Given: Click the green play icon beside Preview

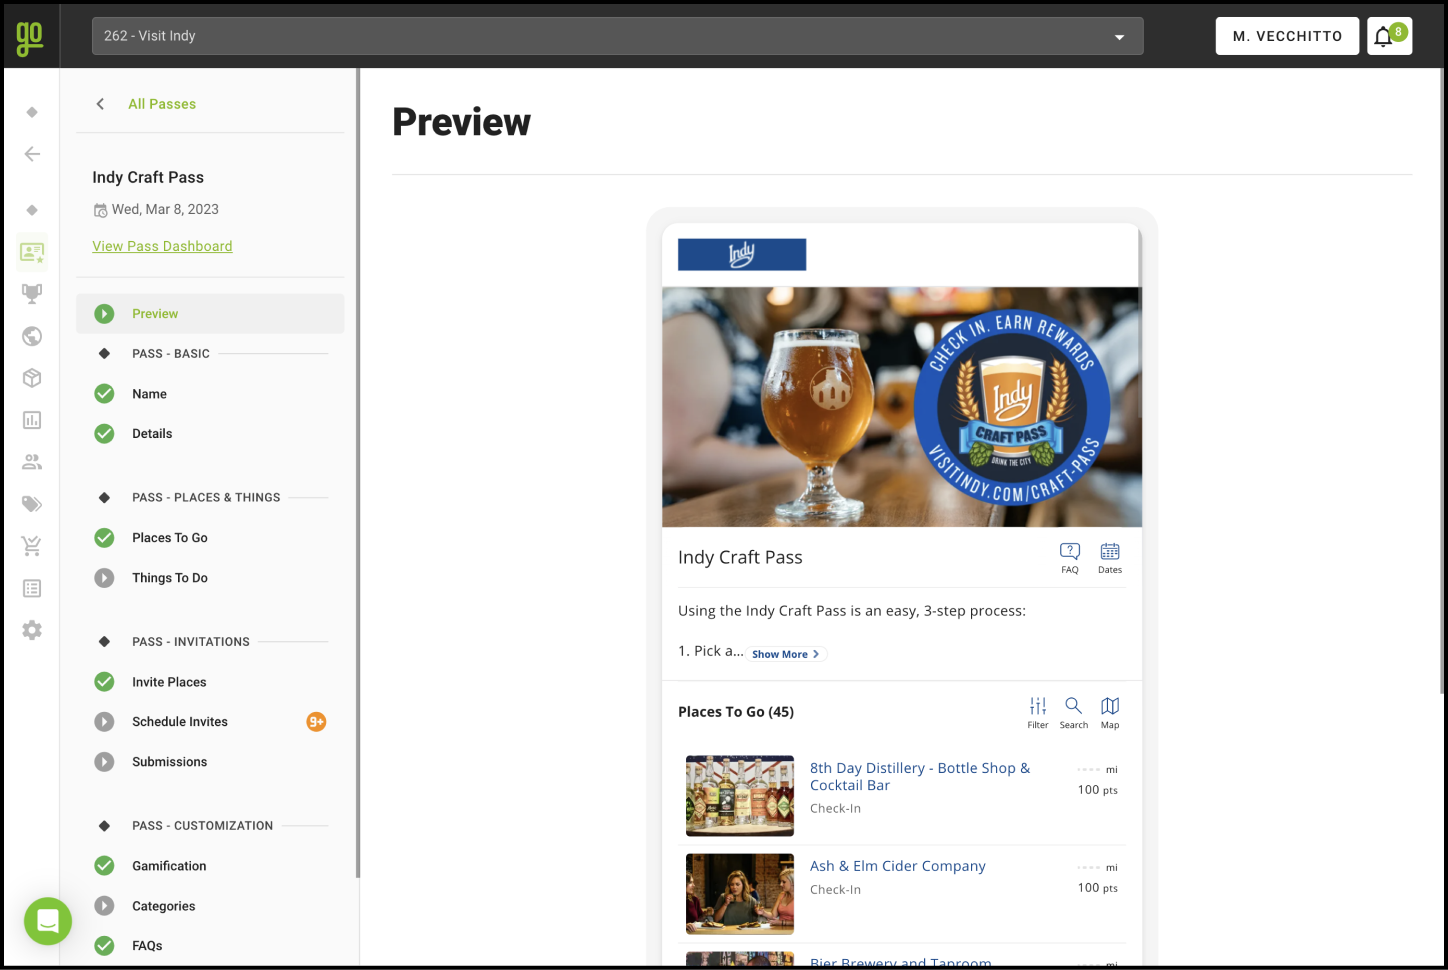Looking at the screenshot, I should (x=104, y=314).
